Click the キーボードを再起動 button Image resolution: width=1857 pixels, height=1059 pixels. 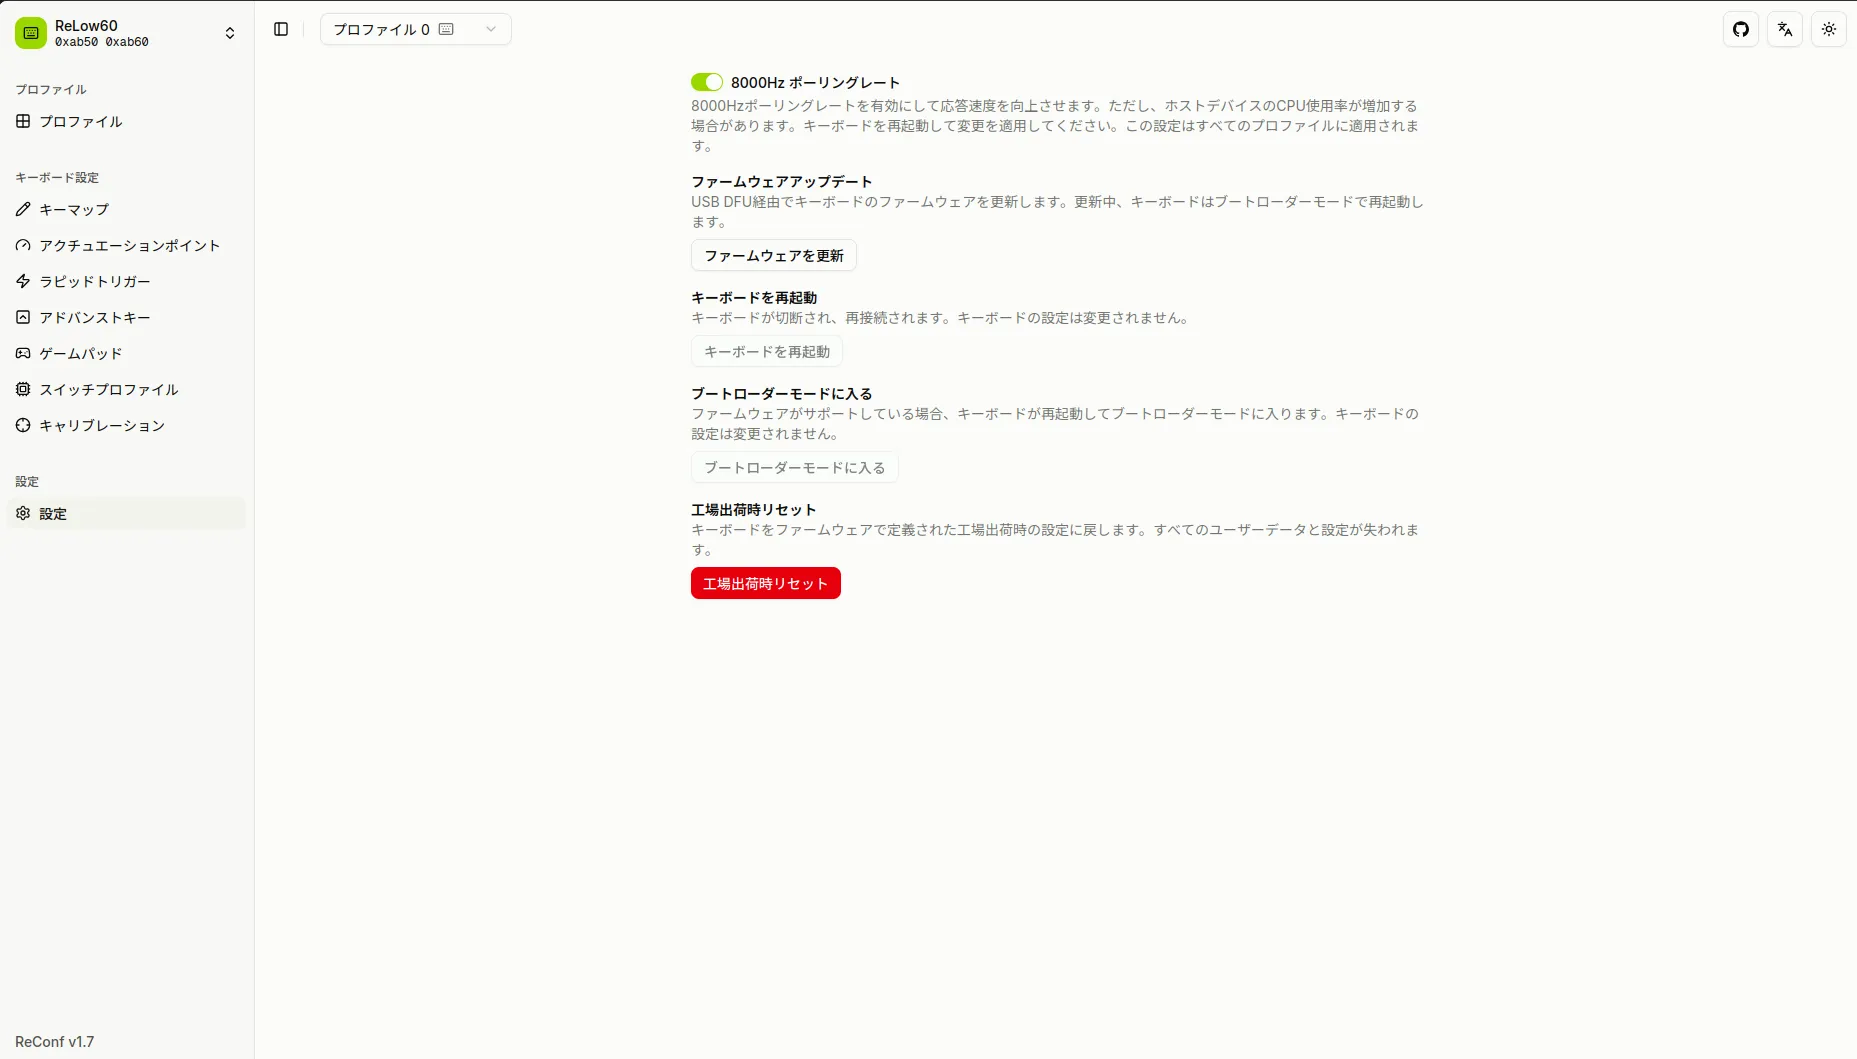767,351
